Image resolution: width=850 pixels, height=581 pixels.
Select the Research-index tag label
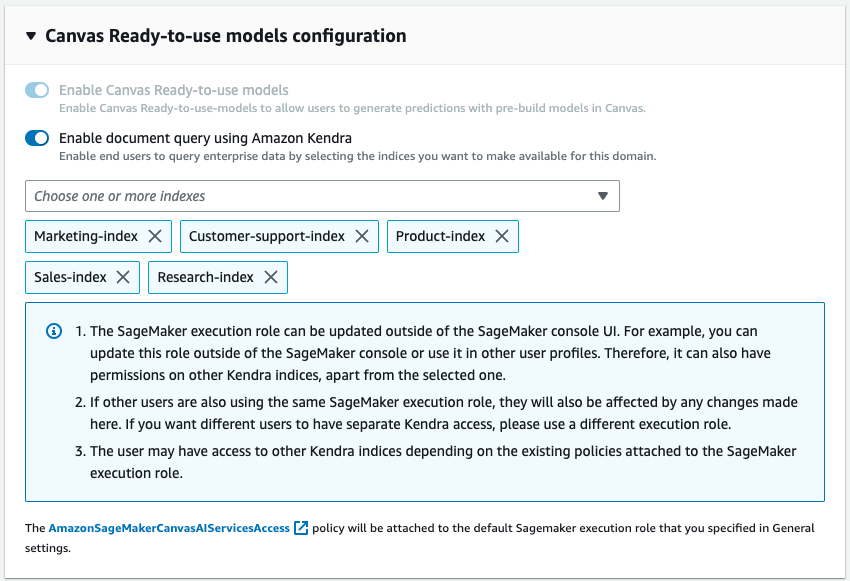click(205, 277)
